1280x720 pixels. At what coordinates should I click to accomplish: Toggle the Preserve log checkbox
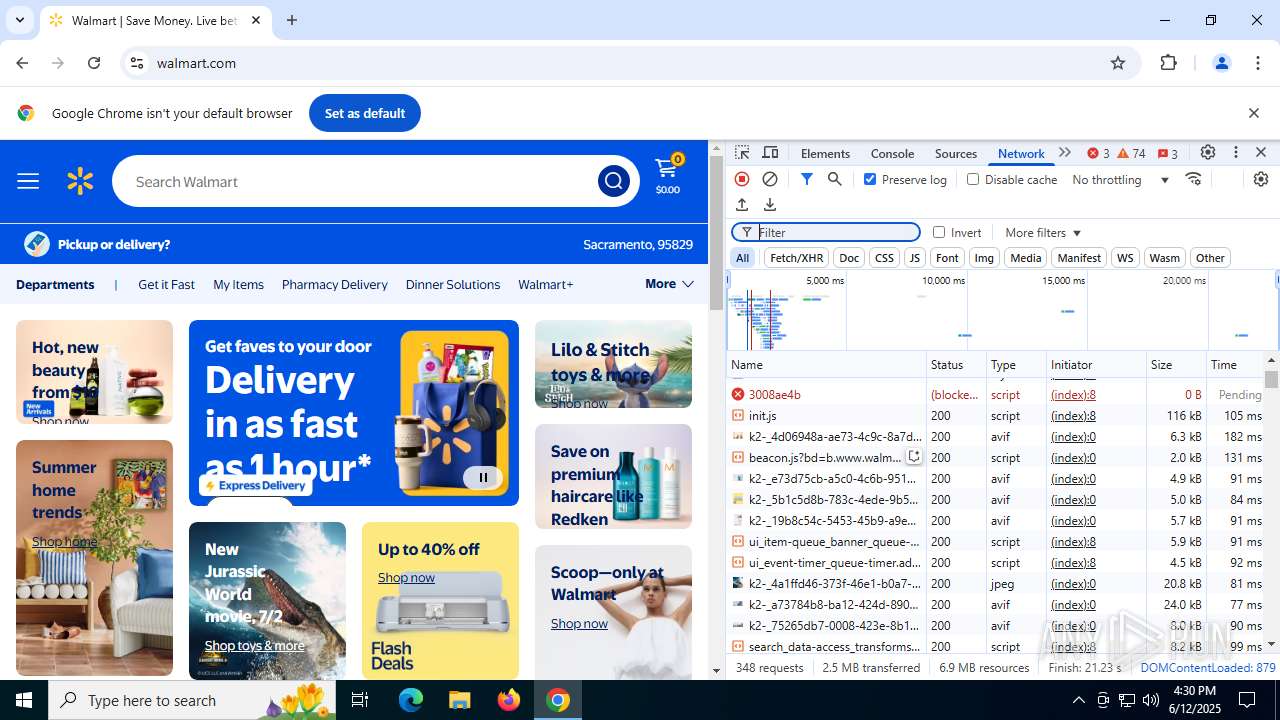pos(870,179)
